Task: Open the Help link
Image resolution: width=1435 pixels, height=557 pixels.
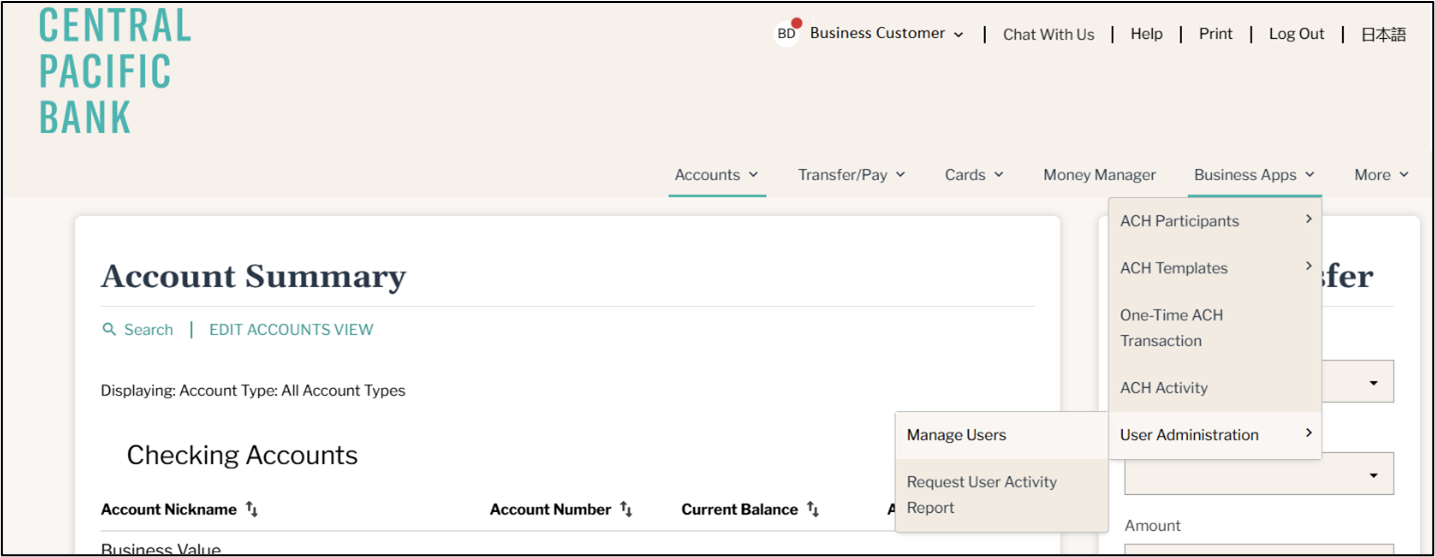Action: 1146,34
